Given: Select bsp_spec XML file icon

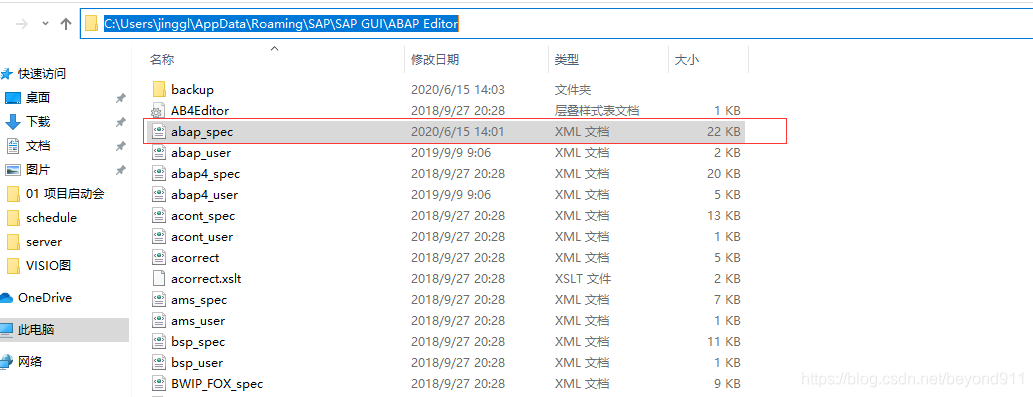Looking at the screenshot, I should pyautogui.click(x=159, y=342).
